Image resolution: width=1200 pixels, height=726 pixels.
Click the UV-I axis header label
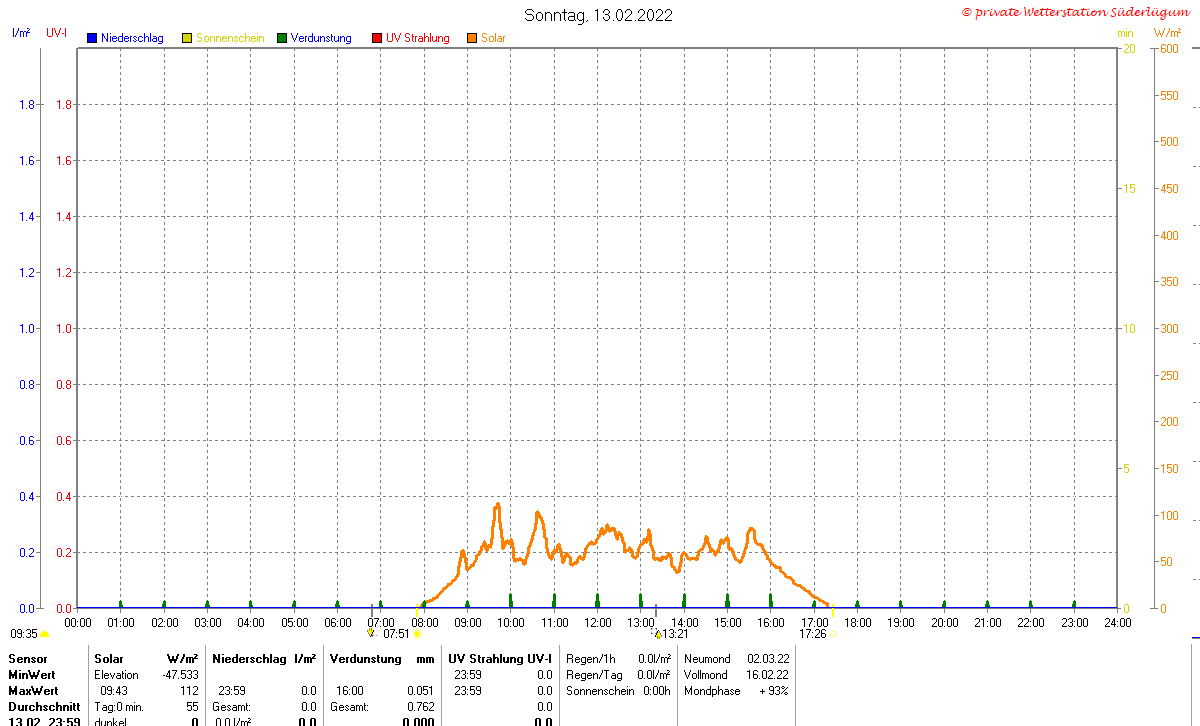57,33
